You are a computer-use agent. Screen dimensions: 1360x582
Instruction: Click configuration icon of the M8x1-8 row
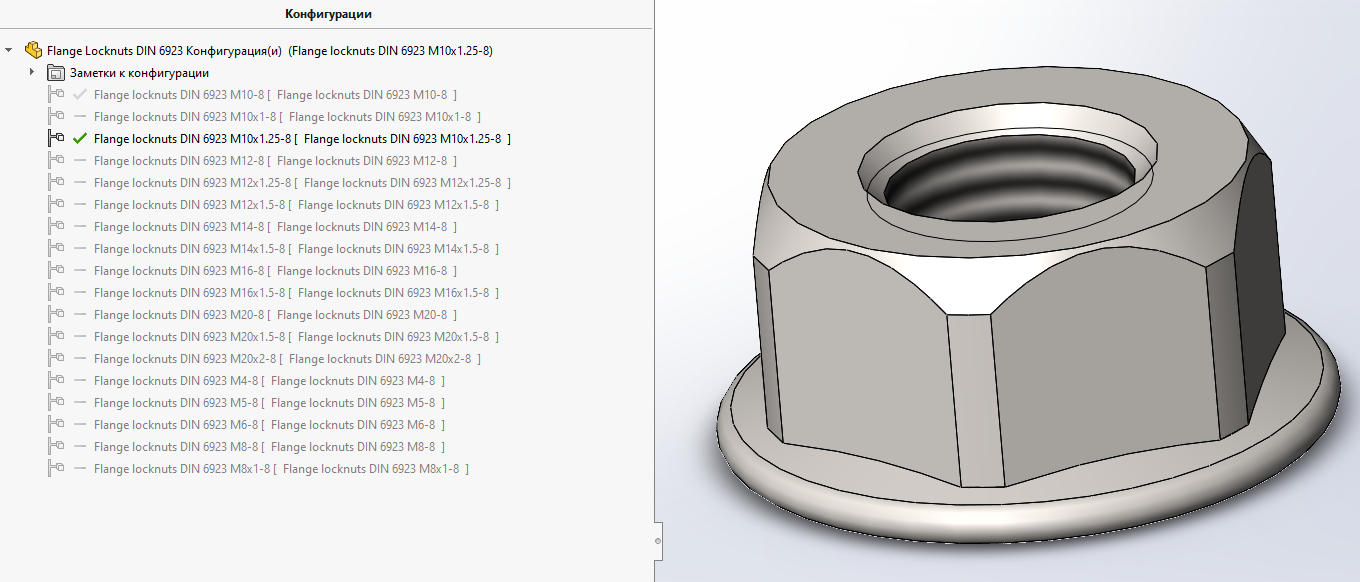(x=56, y=468)
